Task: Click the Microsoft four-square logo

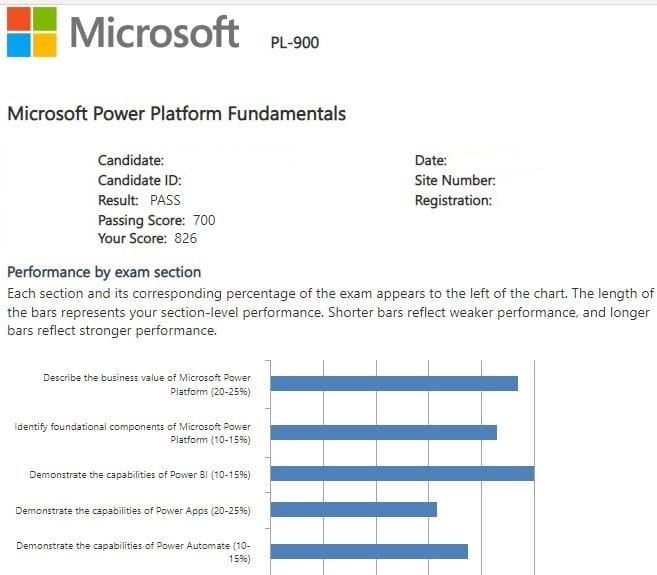Action: (x=30, y=30)
